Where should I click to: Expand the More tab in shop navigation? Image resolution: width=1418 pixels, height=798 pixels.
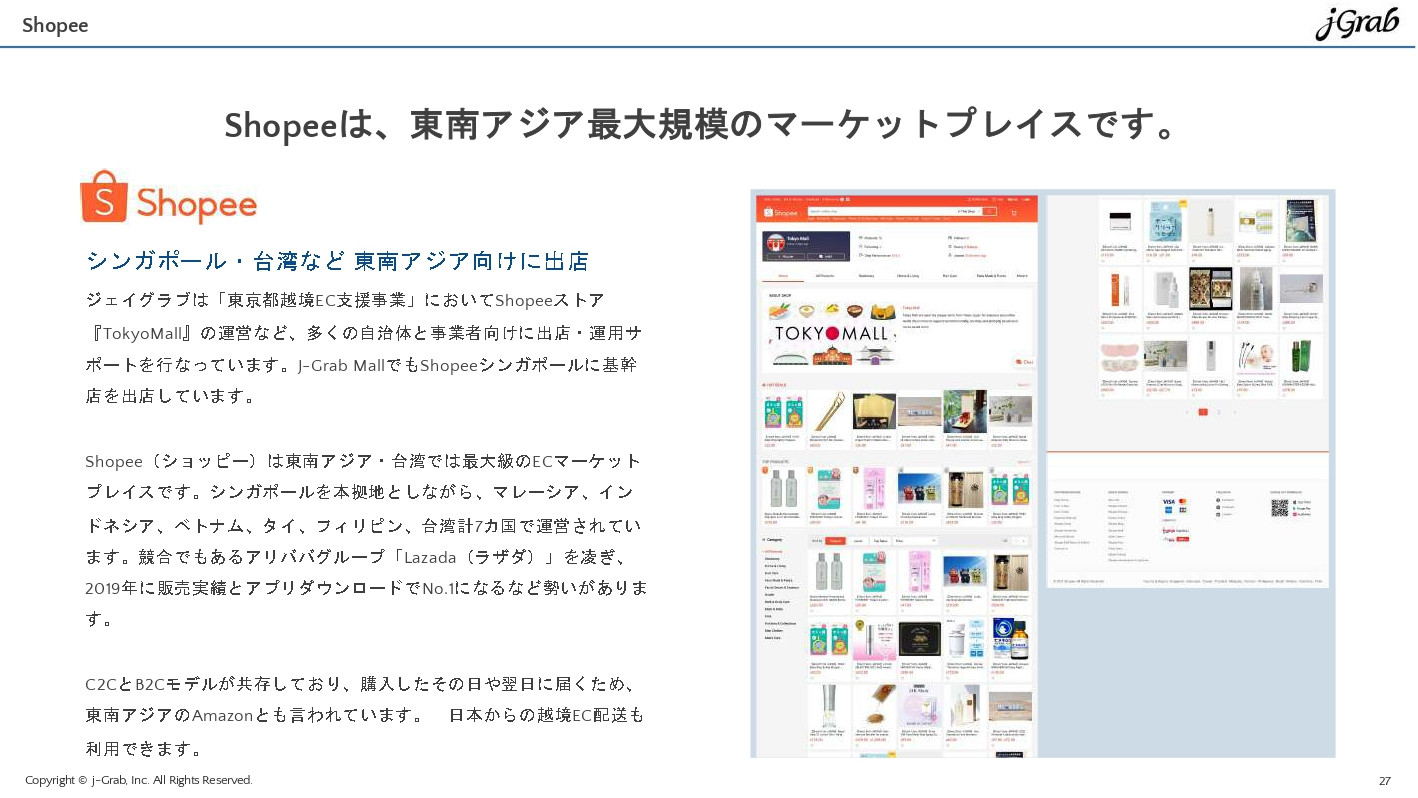[1022, 275]
